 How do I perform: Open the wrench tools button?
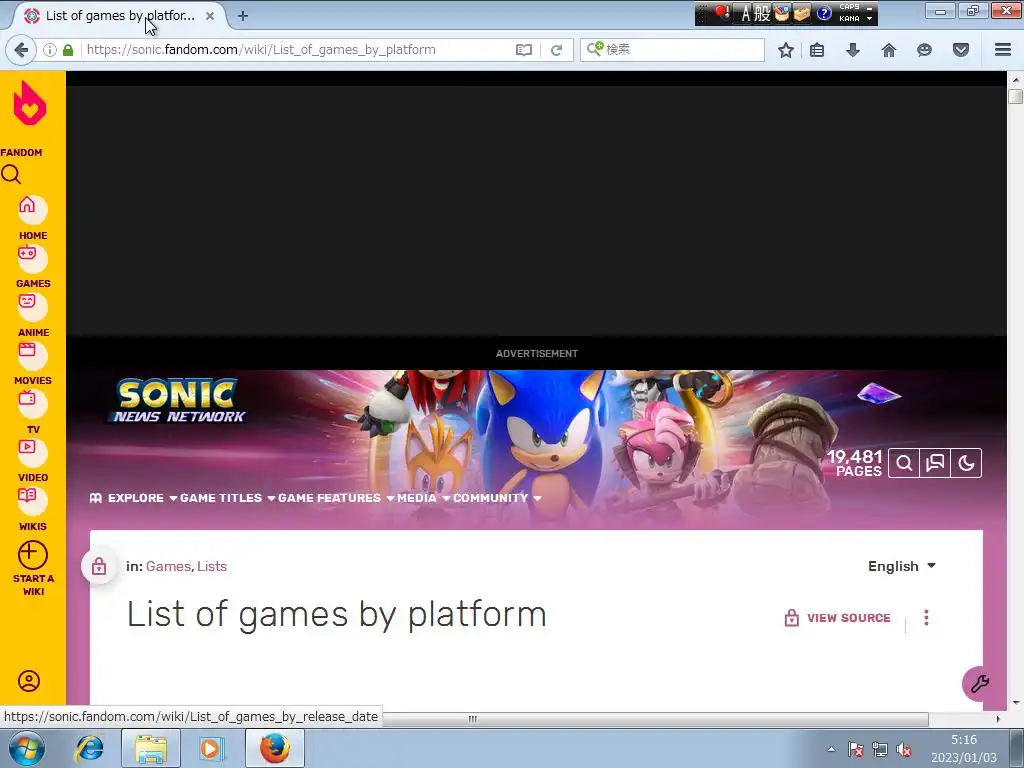tap(980, 683)
